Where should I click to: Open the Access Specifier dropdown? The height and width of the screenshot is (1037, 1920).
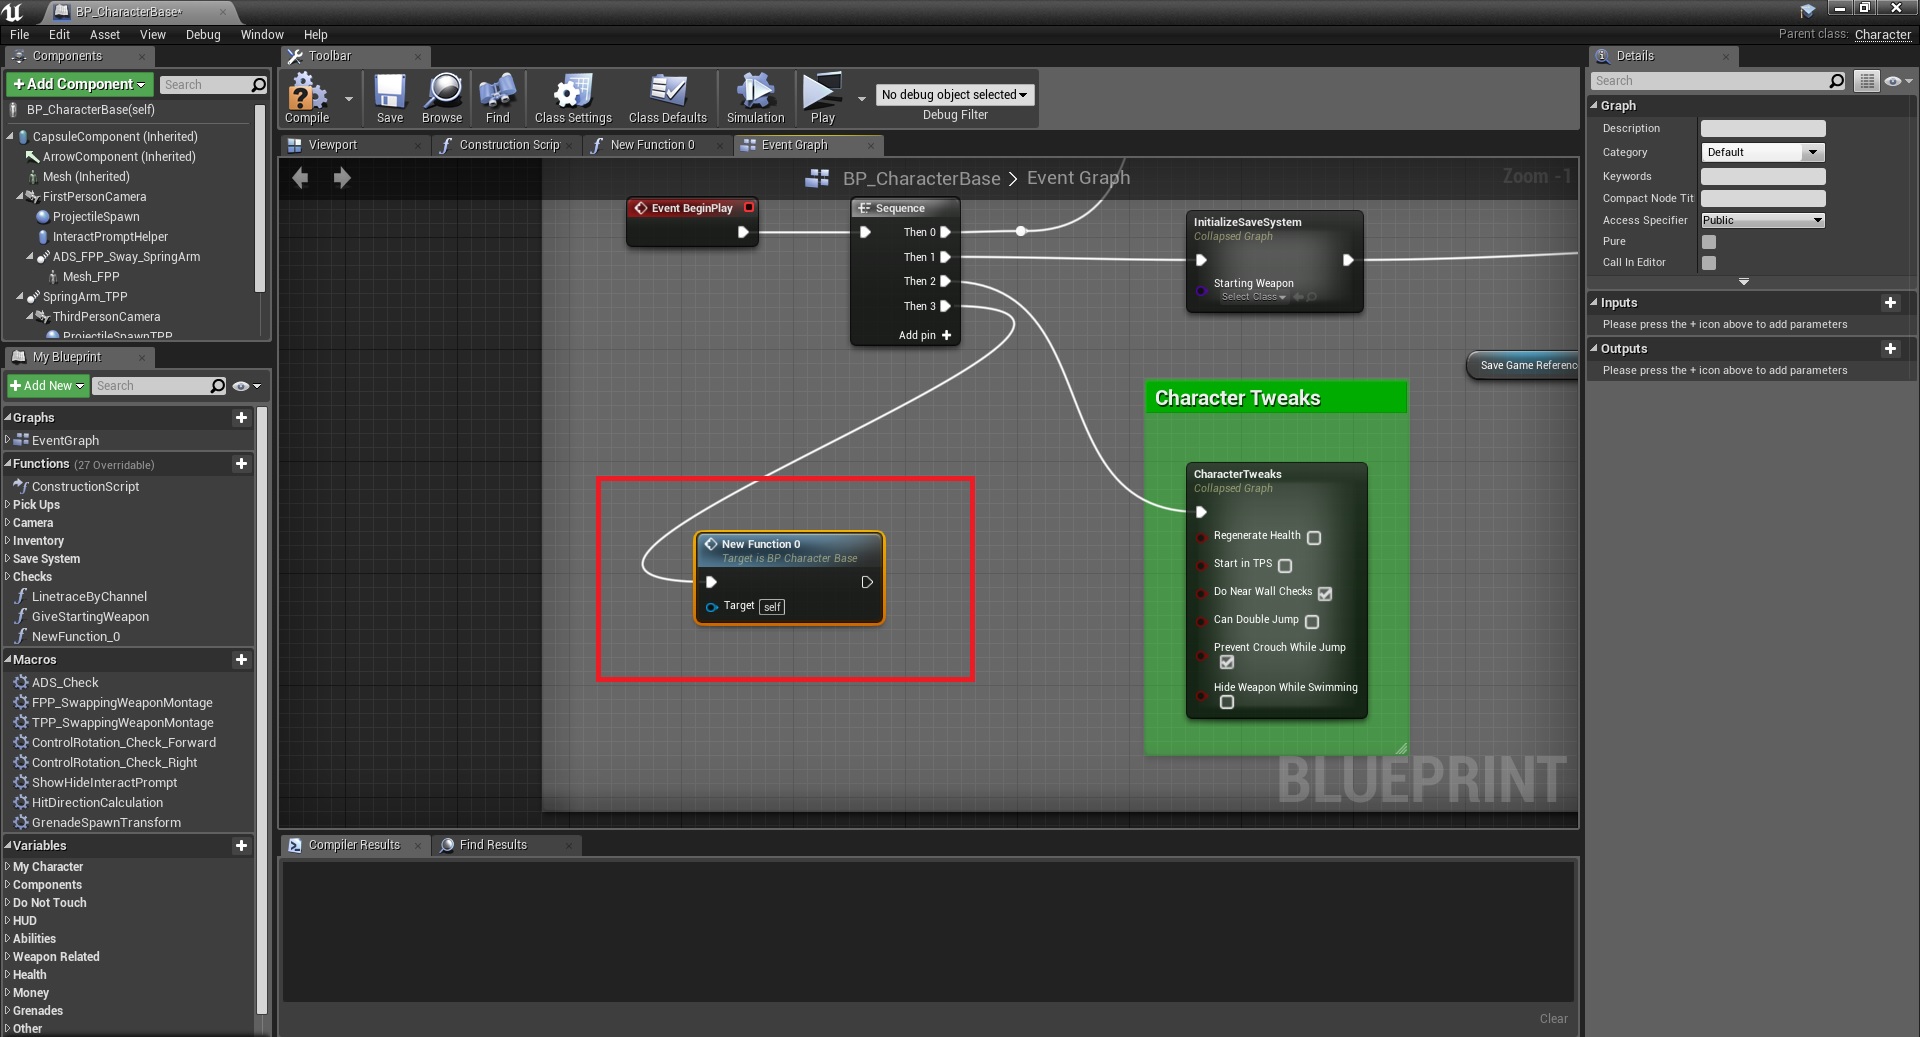1762,221
